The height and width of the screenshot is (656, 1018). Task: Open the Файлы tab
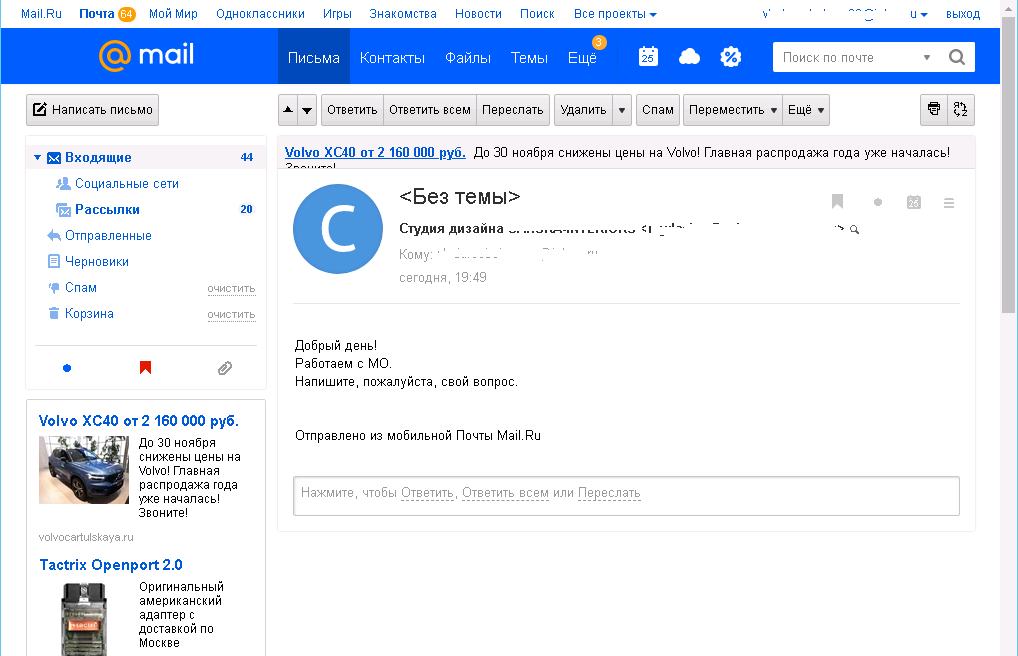(467, 58)
